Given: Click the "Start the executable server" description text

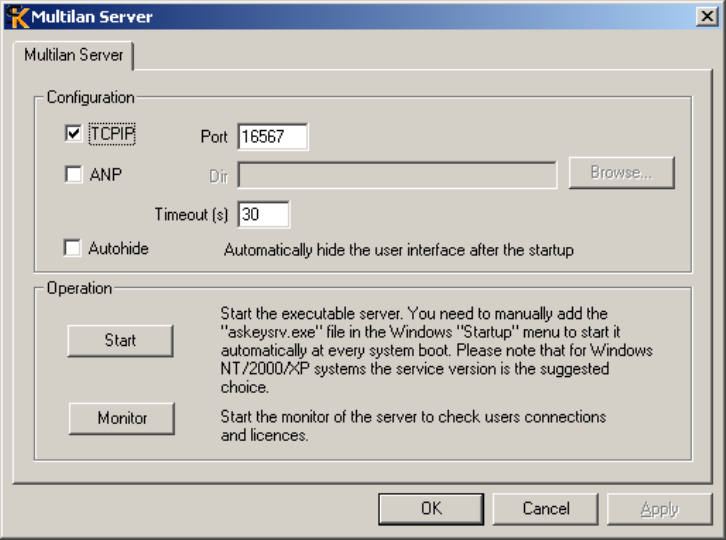Looking at the screenshot, I should coord(437,350).
